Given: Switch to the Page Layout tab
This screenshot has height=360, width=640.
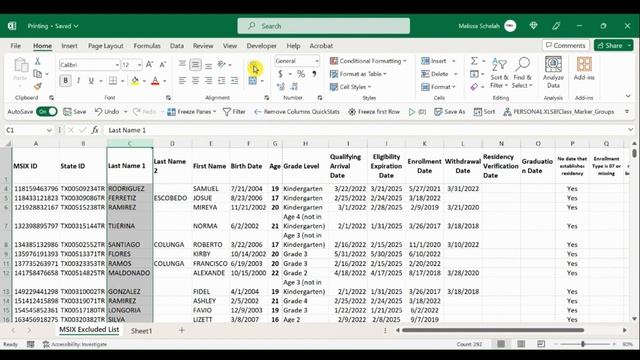Looking at the screenshot, I should 106,46.
